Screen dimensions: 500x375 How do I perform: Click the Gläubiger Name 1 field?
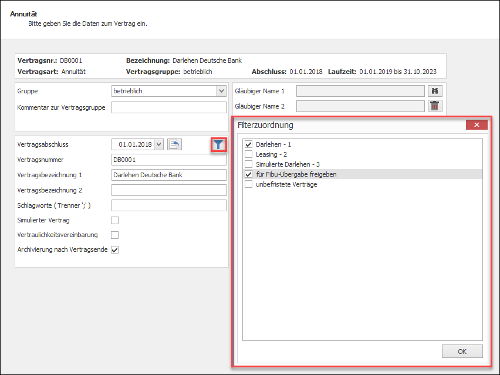pyautogui.click(x=360, y=91)
